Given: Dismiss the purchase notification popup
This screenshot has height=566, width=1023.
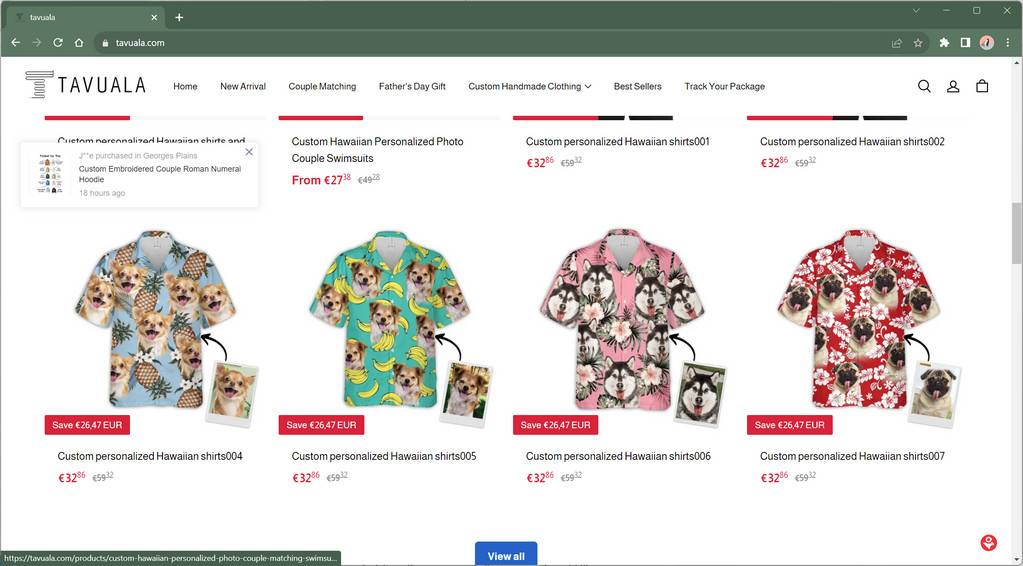Looking at the screenshot, I should tap(249, 152).
